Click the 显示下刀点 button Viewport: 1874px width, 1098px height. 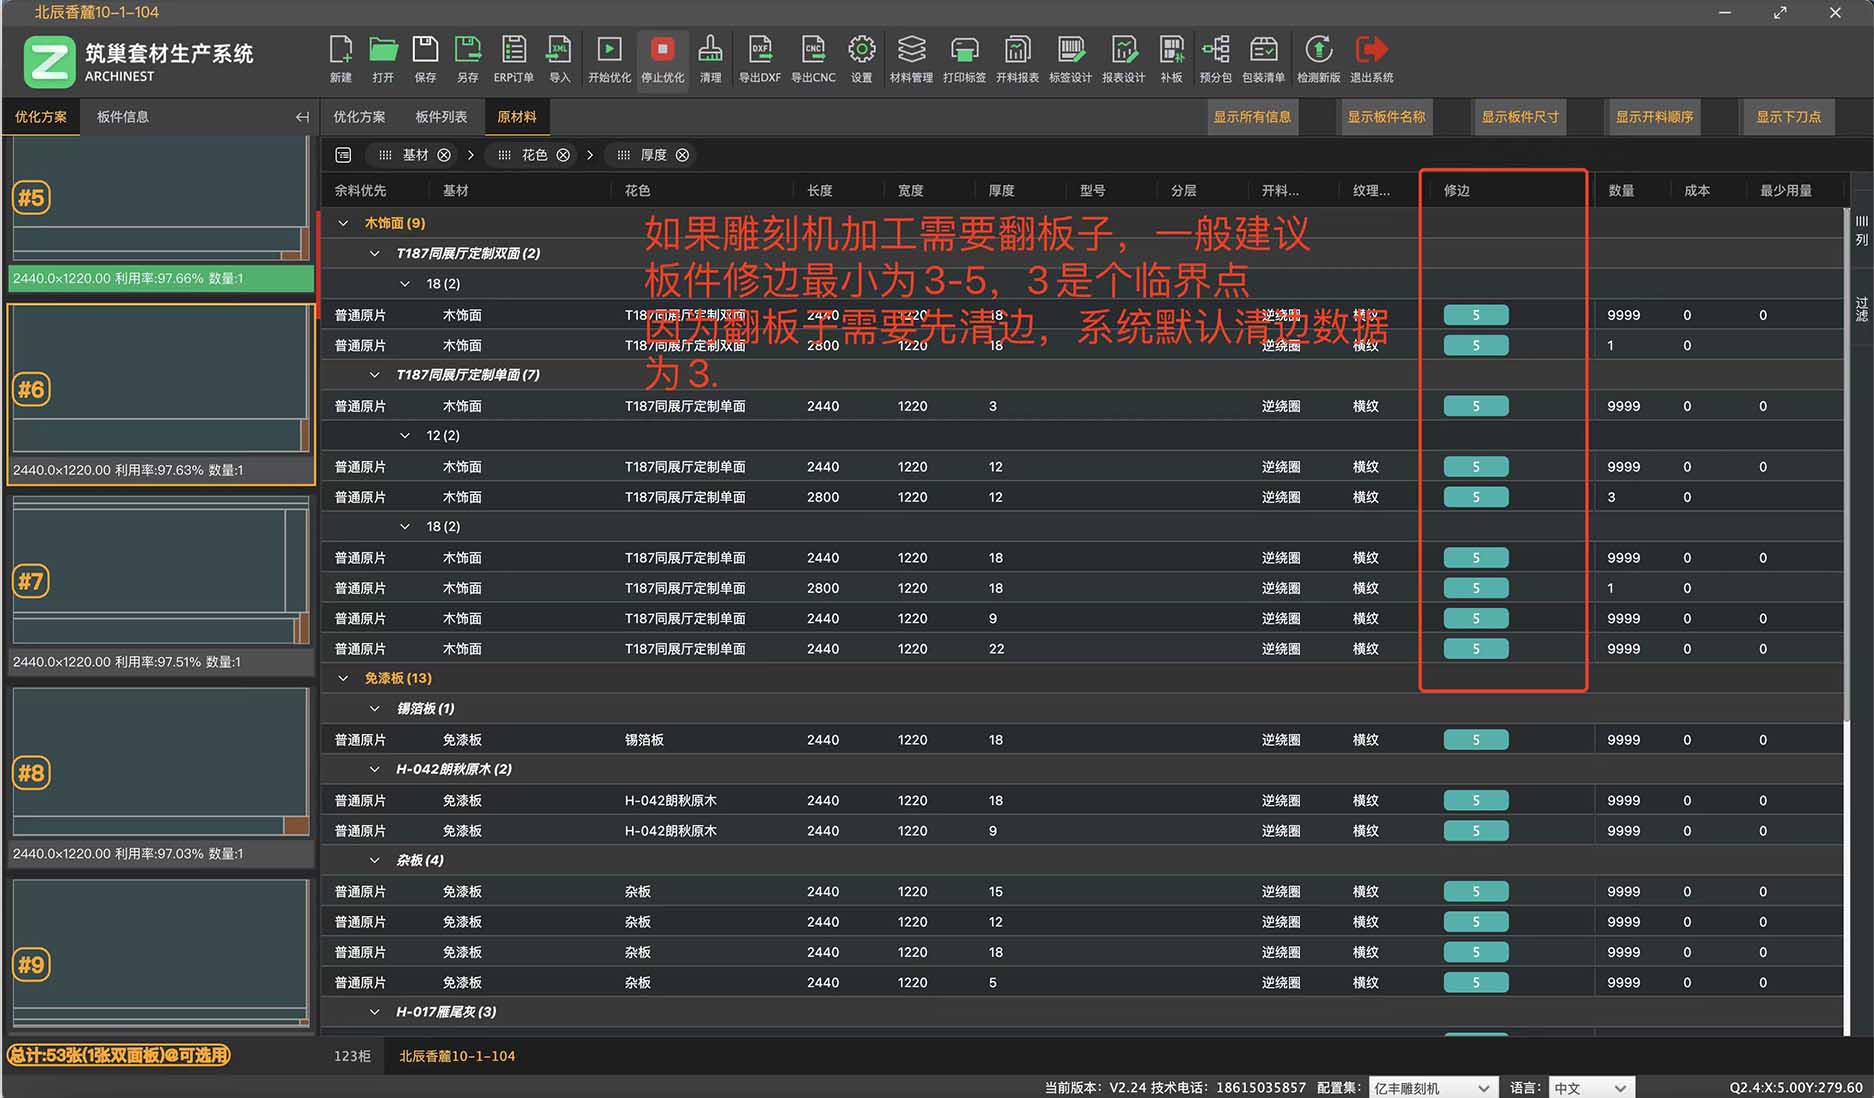click(1788, 117)
